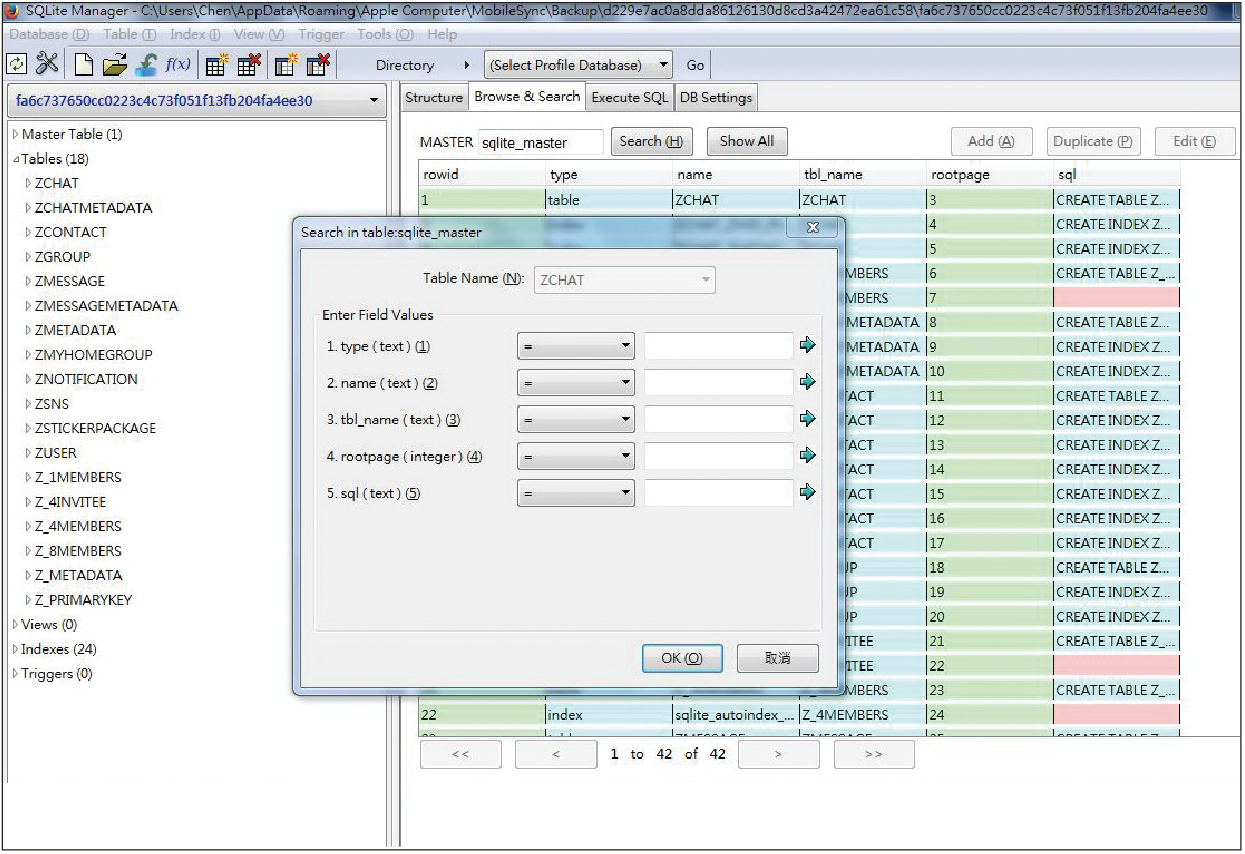Expand the Triggers (0) node

[x=15, y=674]
